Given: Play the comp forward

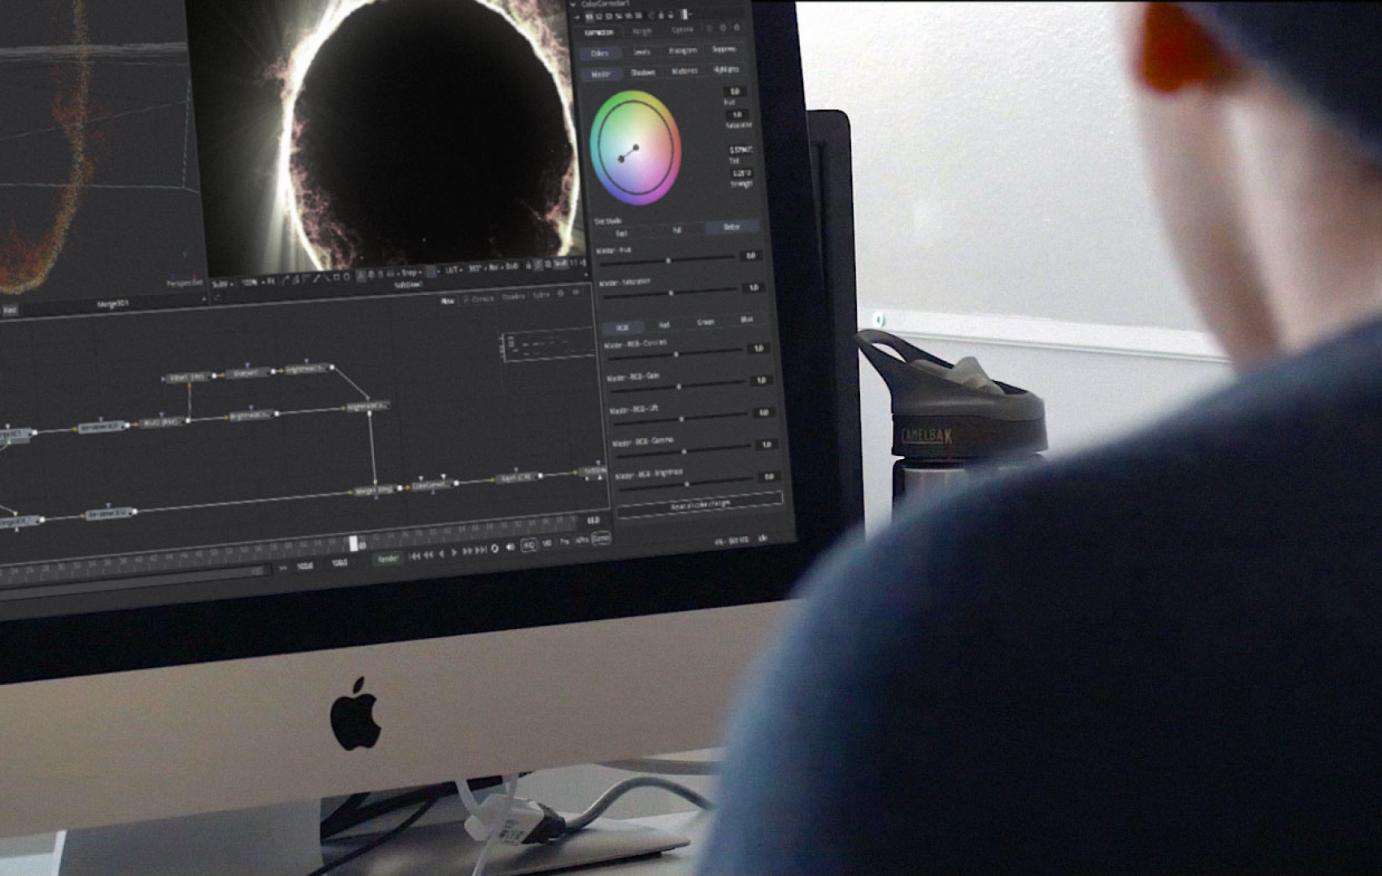Looking at the screenshot, I should point(454,552).
